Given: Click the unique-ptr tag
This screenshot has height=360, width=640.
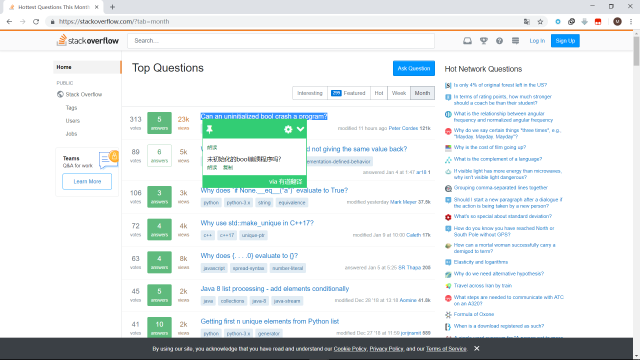Looking at the screenshot, I should coord(253,236).
